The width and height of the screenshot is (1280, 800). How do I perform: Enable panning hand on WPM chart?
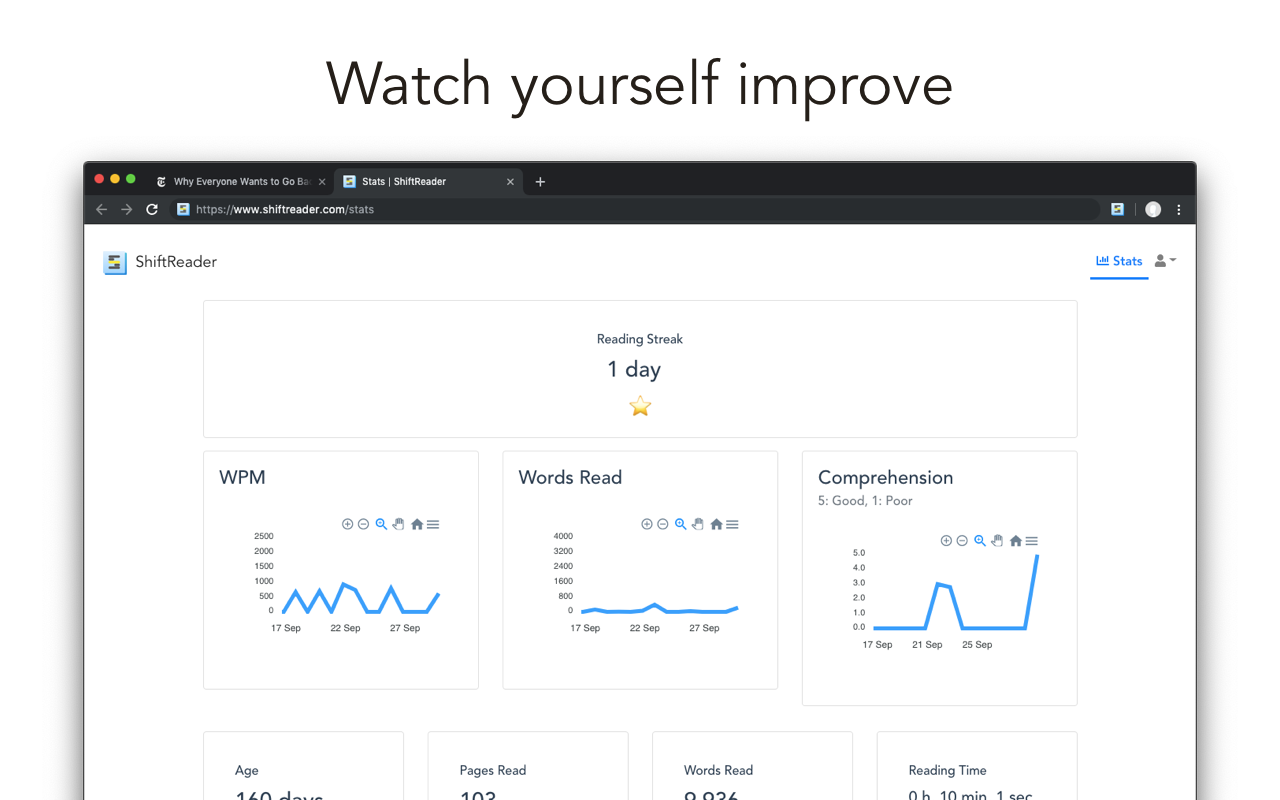pyautogui.click(x=398, y=524)
